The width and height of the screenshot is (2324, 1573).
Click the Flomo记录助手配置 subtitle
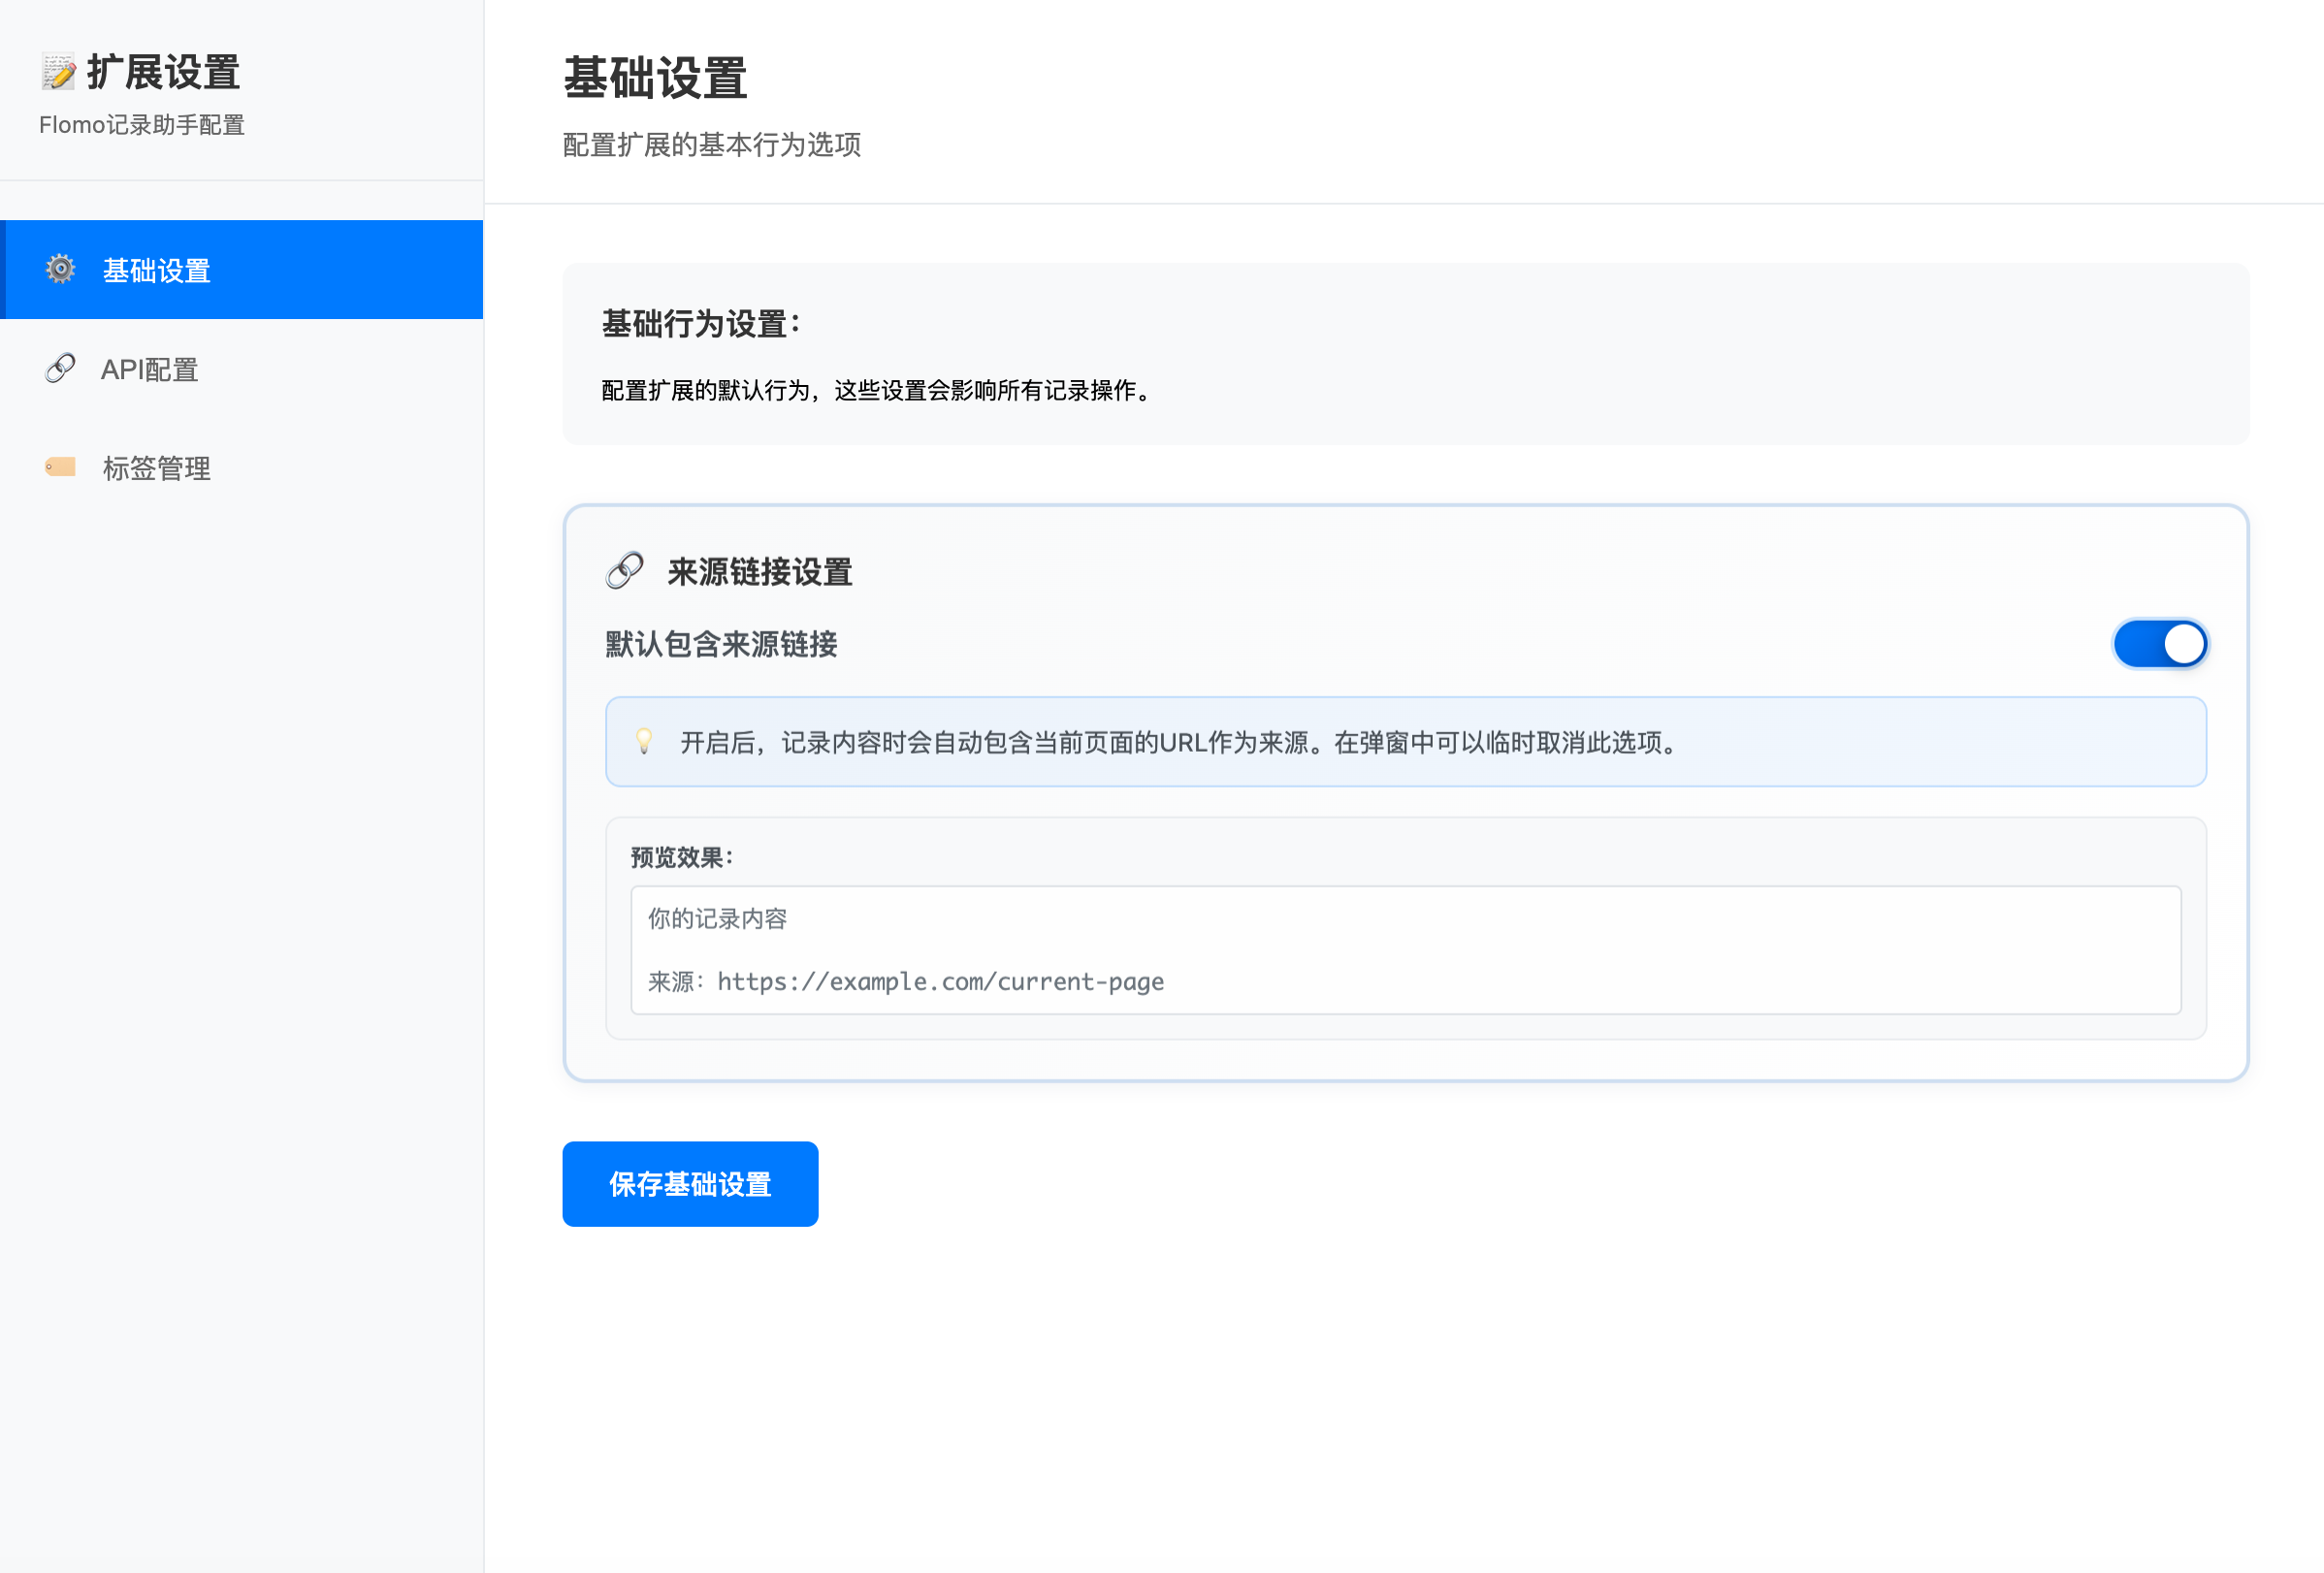tap(142, 125)
